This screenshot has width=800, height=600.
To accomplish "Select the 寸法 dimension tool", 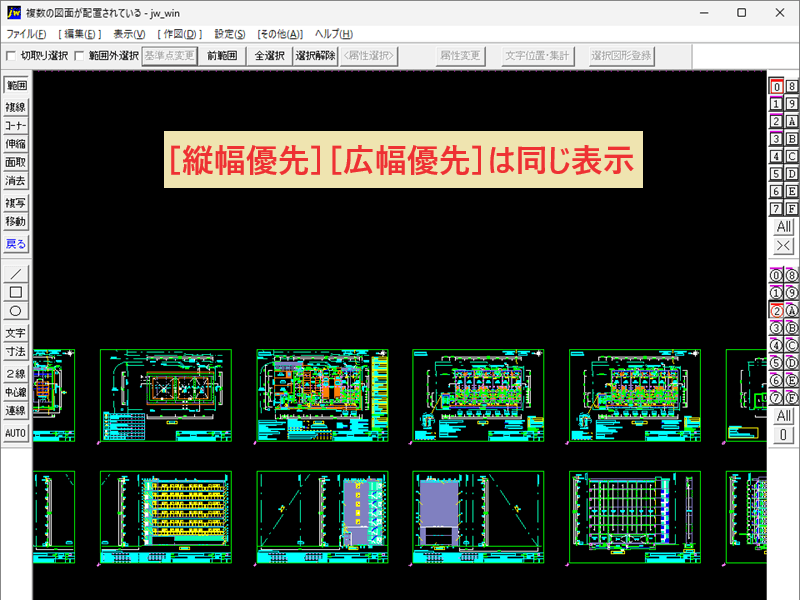I will (x=16, y=352).
